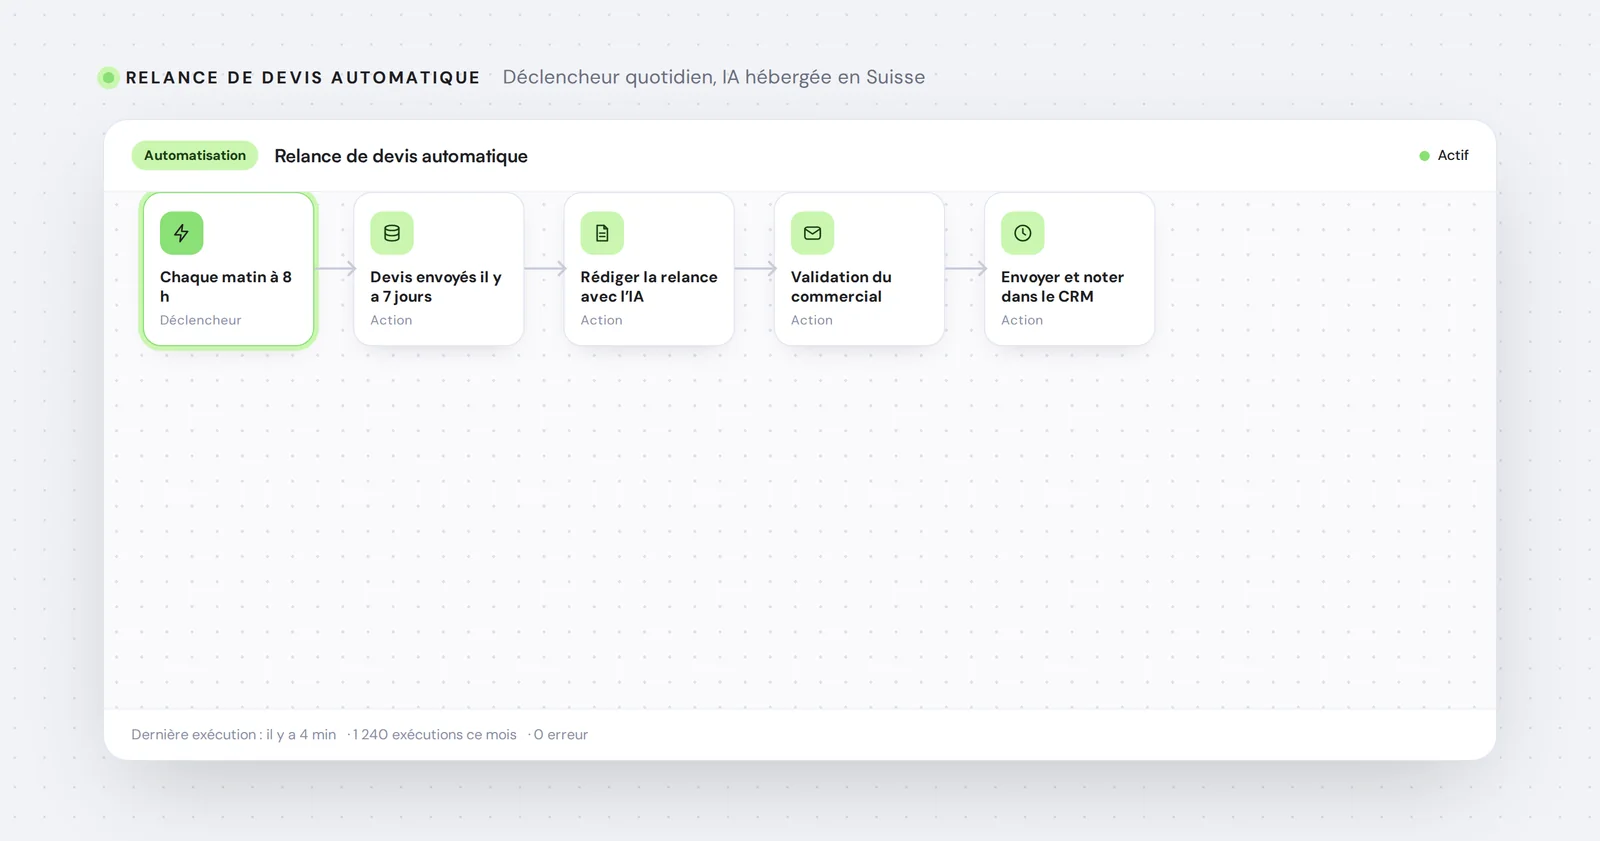Click the green dot next to Actif
This screenshot has width=1600, height=841.
click(1424, 156)
